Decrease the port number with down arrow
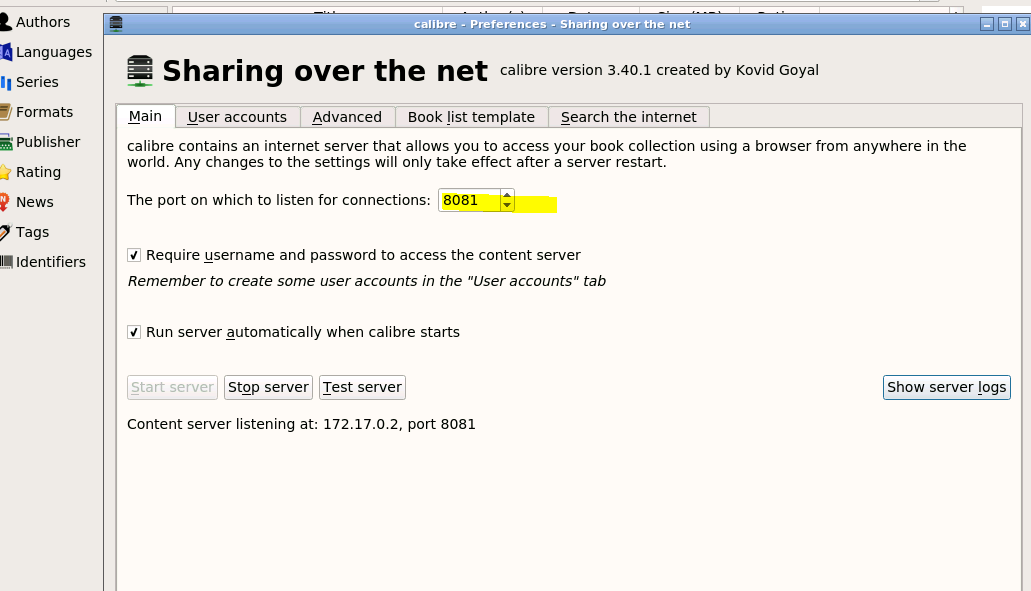The width and height of the screenshot is (1031, 591). (507, 206)
